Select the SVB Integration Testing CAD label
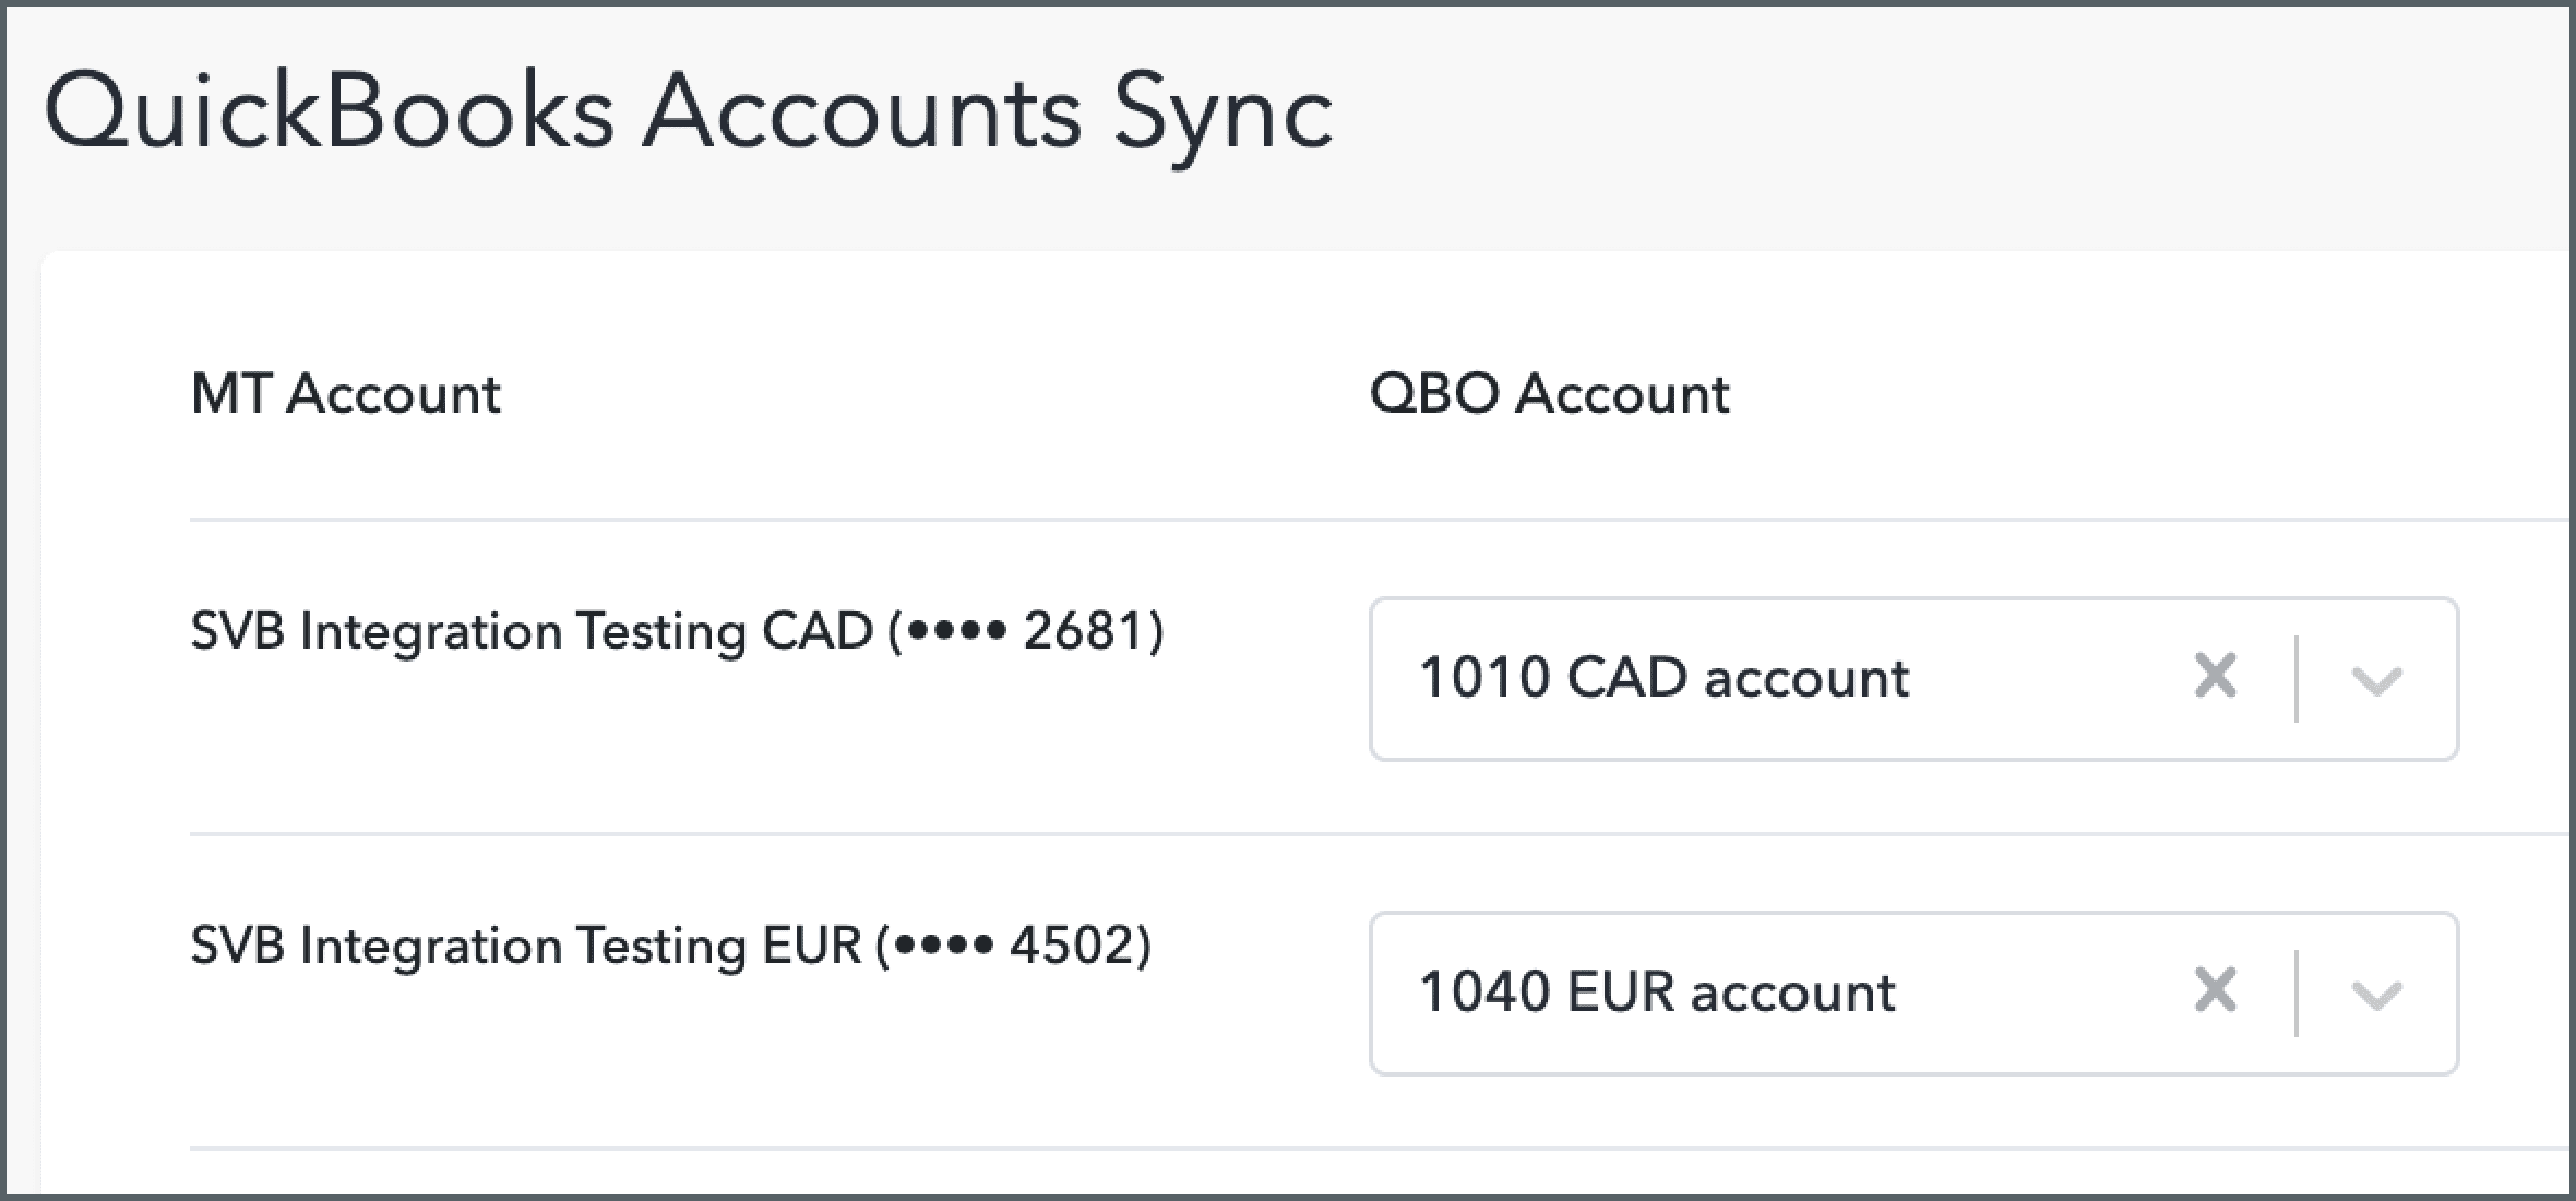The width and height of the screenshot is (2576, 1201). [530, 632]
